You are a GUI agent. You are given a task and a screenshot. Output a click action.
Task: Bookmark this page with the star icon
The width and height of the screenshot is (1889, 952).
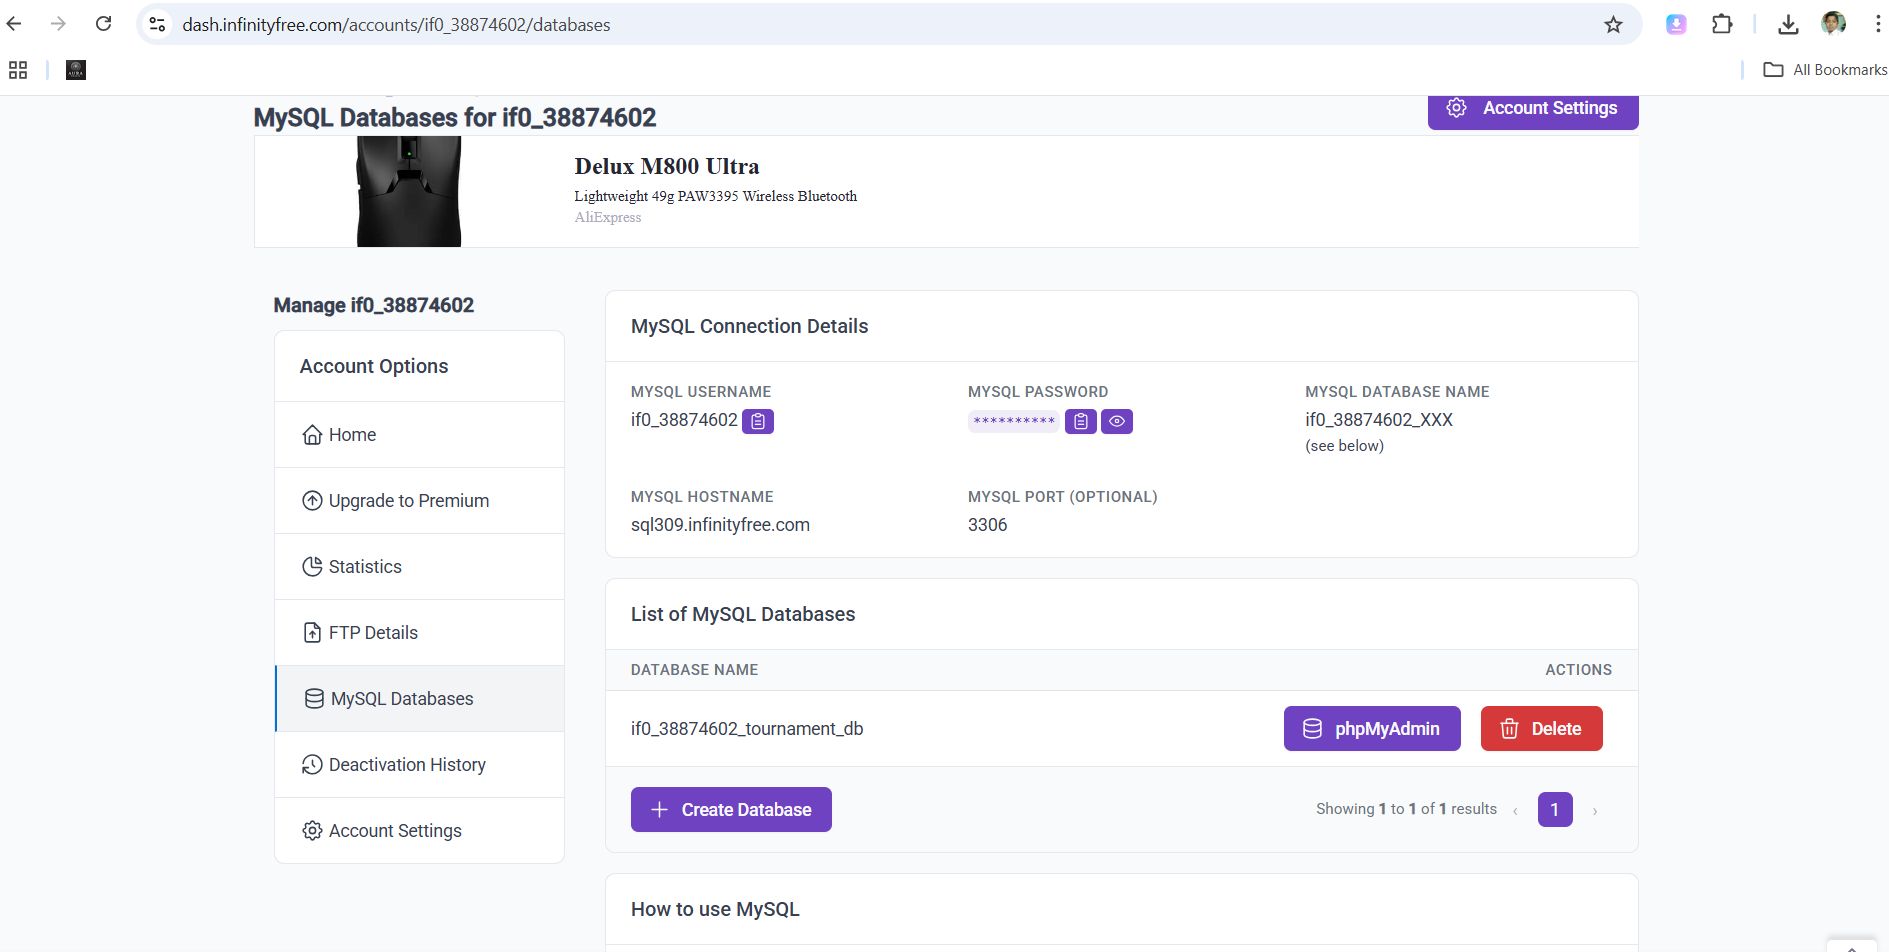click(1613, 25)
